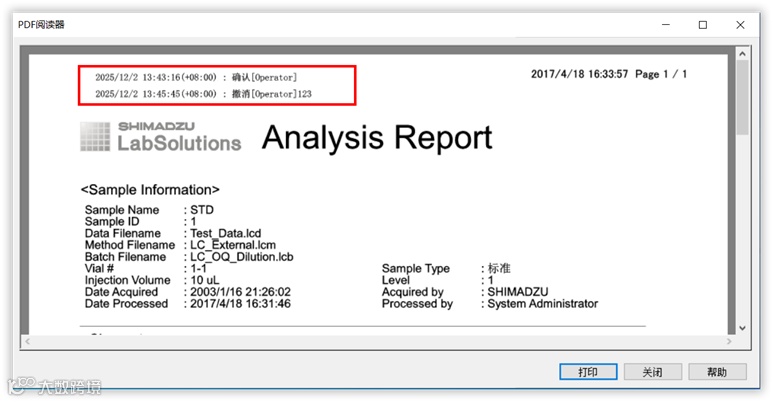Click the 关闭 close button
The height and width of the screenshot is (402, 773).
(653, 372)
